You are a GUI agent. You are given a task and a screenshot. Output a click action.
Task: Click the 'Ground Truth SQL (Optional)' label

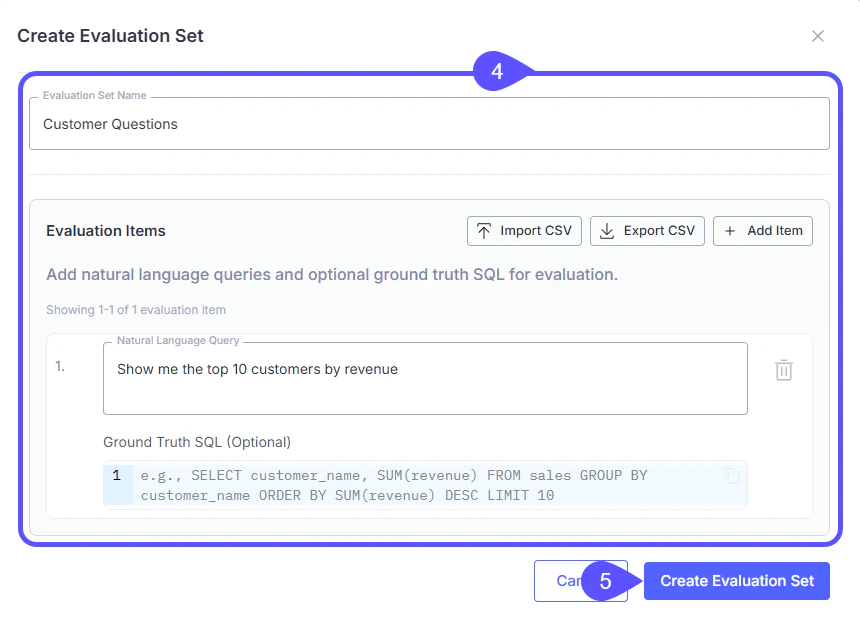[197, 442]
